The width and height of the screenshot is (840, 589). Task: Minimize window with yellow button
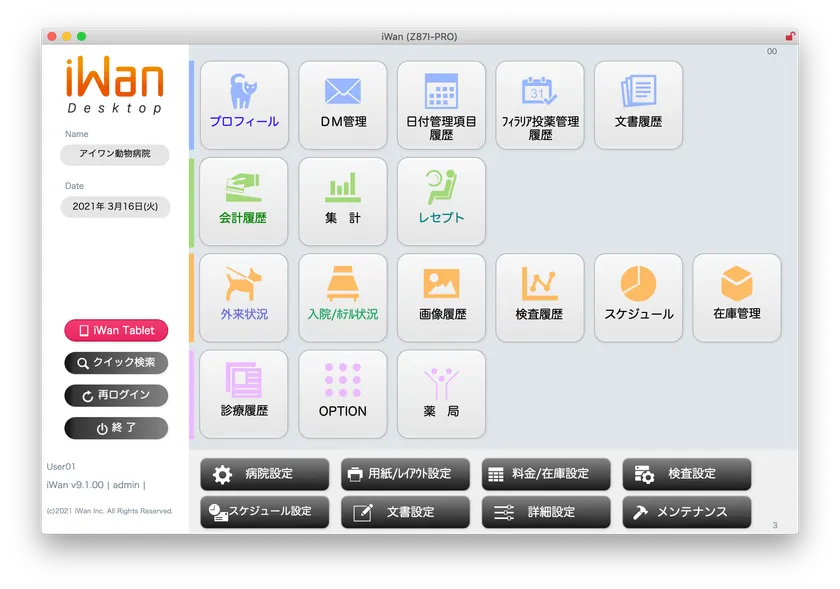[x=66, y=36]
